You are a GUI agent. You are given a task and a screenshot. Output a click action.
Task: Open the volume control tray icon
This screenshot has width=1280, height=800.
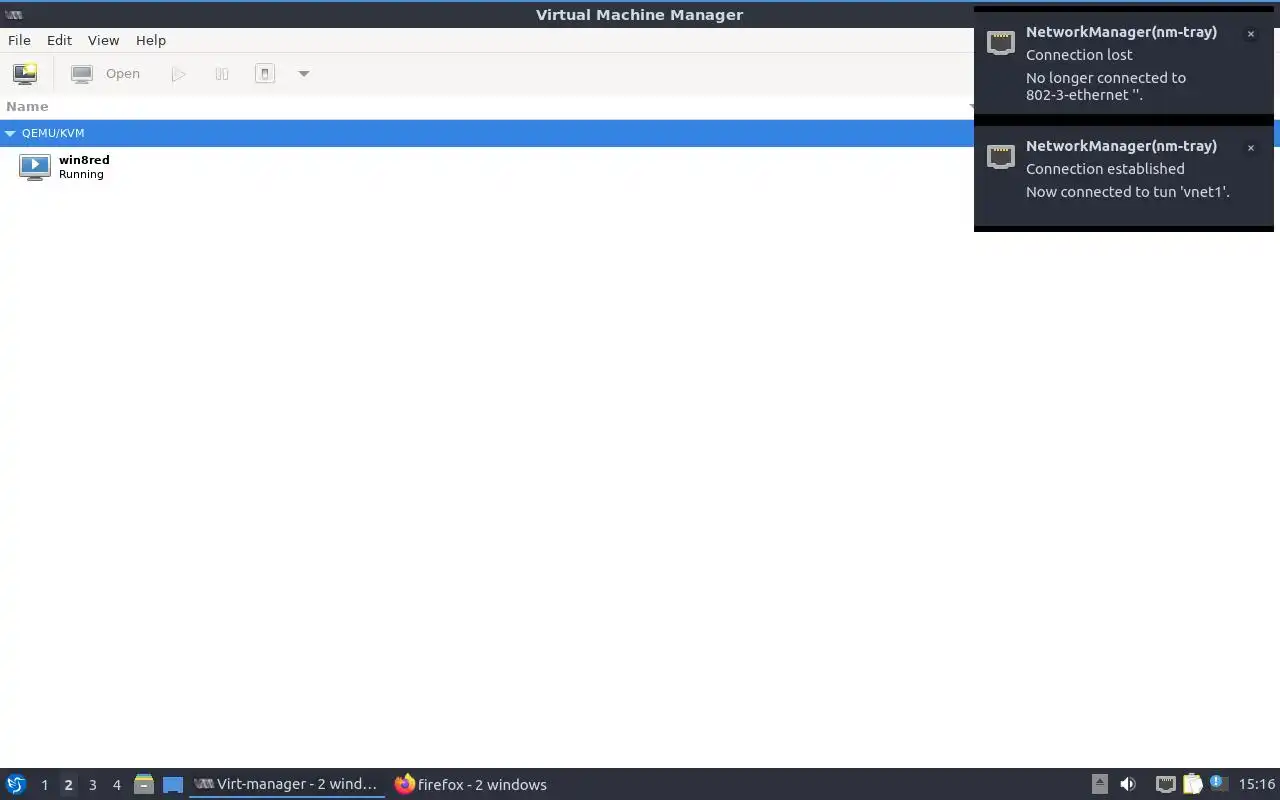pyautogui.click(x=1128, y=784)
